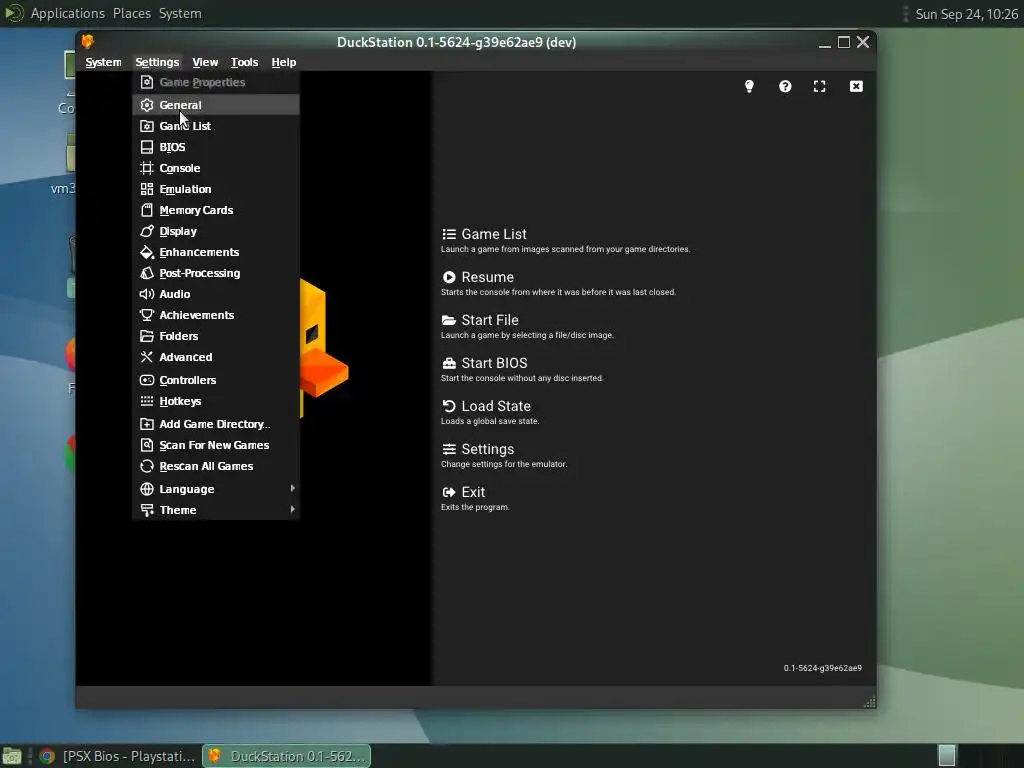The width and height of the screenshot is (1024, 768).
Task: Click the Hotkeys keyboard icon
Action: [x=147, y=401]
